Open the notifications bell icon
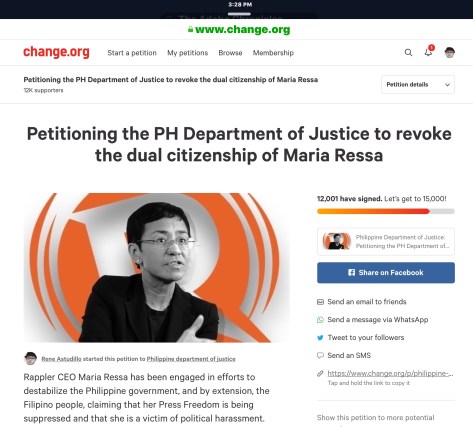This screenshot has height=427, width=473. 429,52
